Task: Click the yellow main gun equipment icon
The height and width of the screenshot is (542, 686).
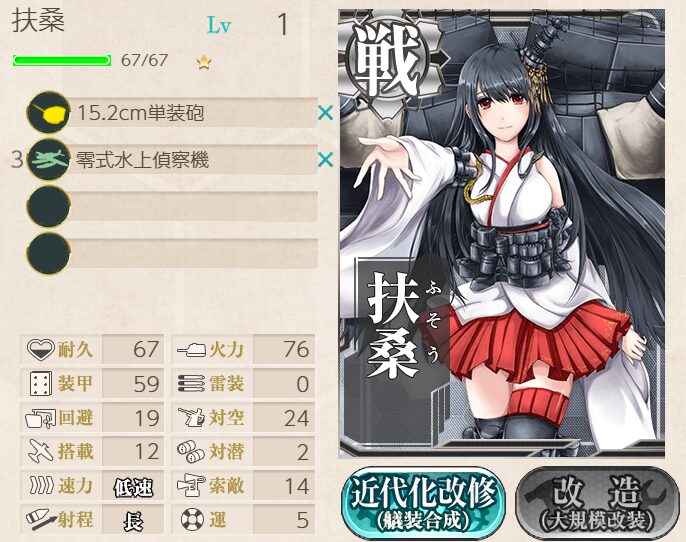Action: tap(49, 112)
